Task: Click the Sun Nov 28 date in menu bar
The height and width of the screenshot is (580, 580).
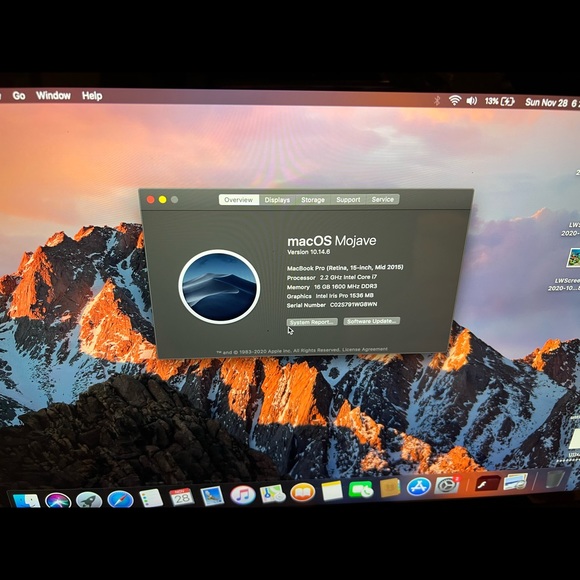Action: (x=546, y=102)
